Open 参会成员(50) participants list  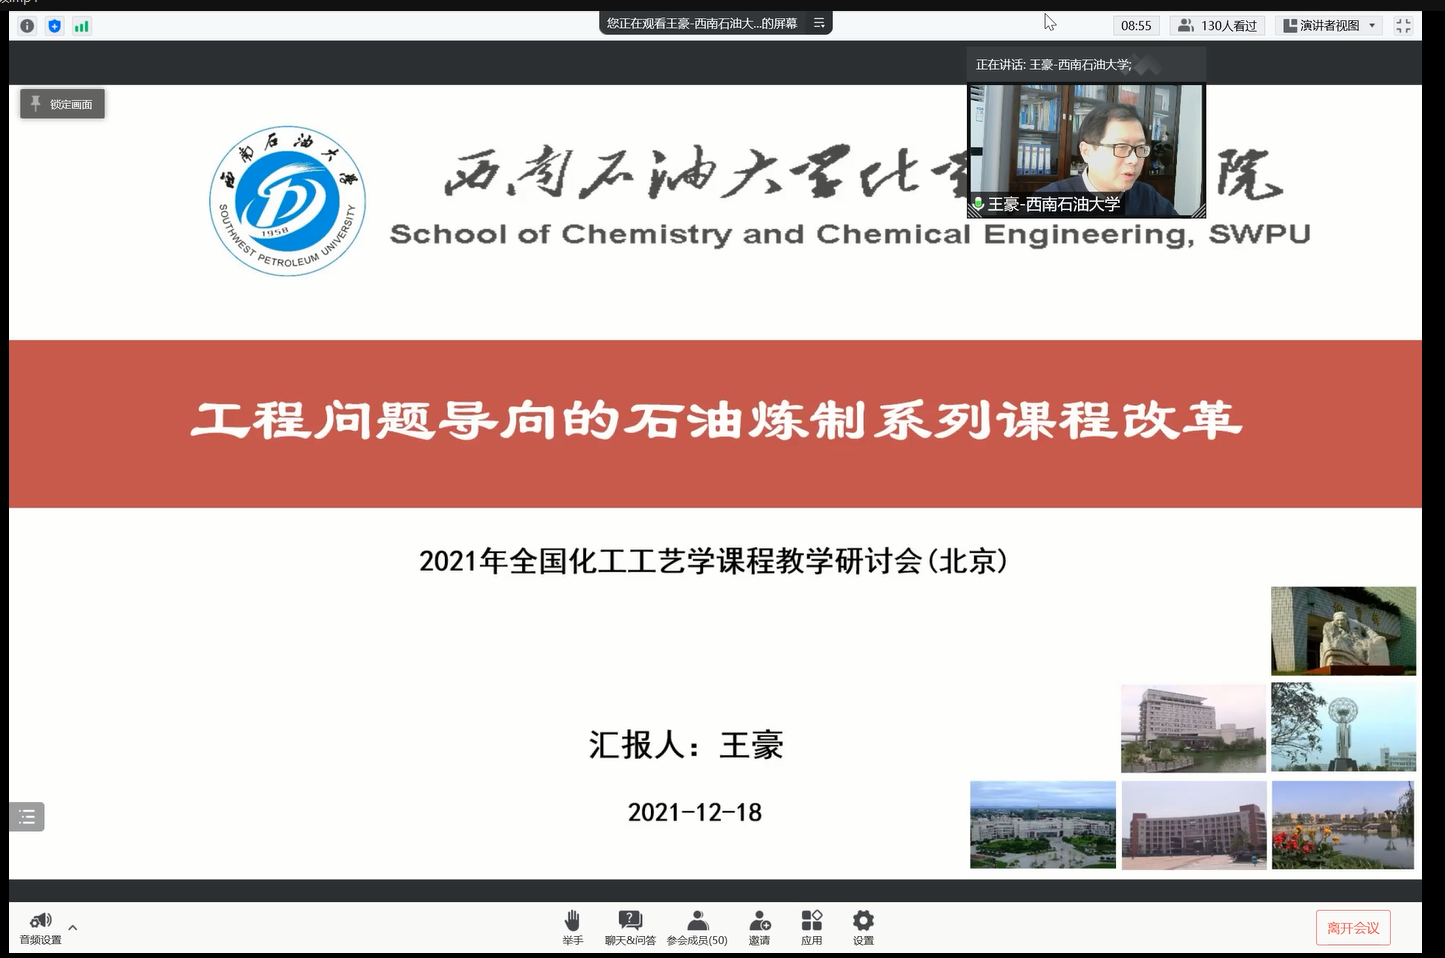click(697, 928)
